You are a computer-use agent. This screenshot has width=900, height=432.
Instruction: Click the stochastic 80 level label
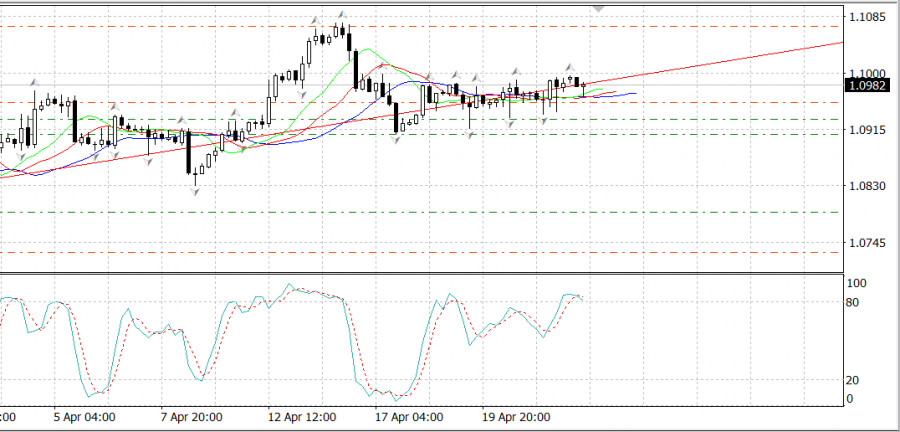855,302
